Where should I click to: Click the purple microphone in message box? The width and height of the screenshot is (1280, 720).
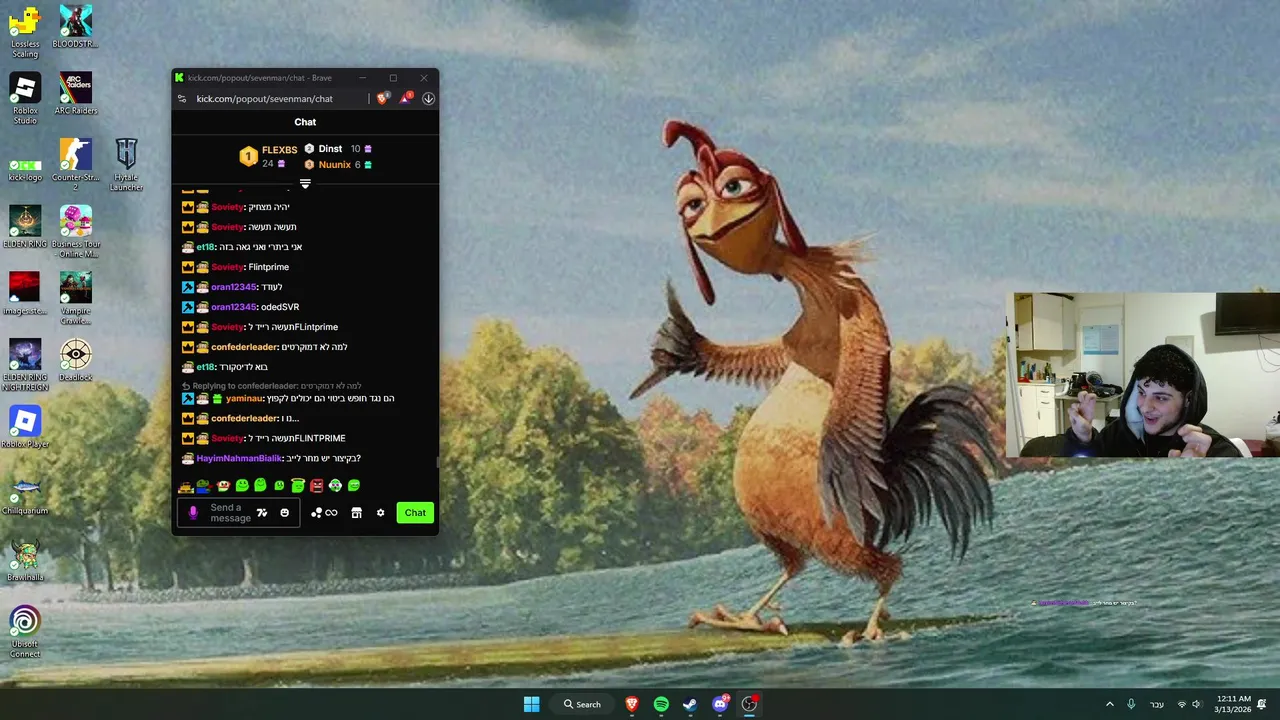pos(193,513)
